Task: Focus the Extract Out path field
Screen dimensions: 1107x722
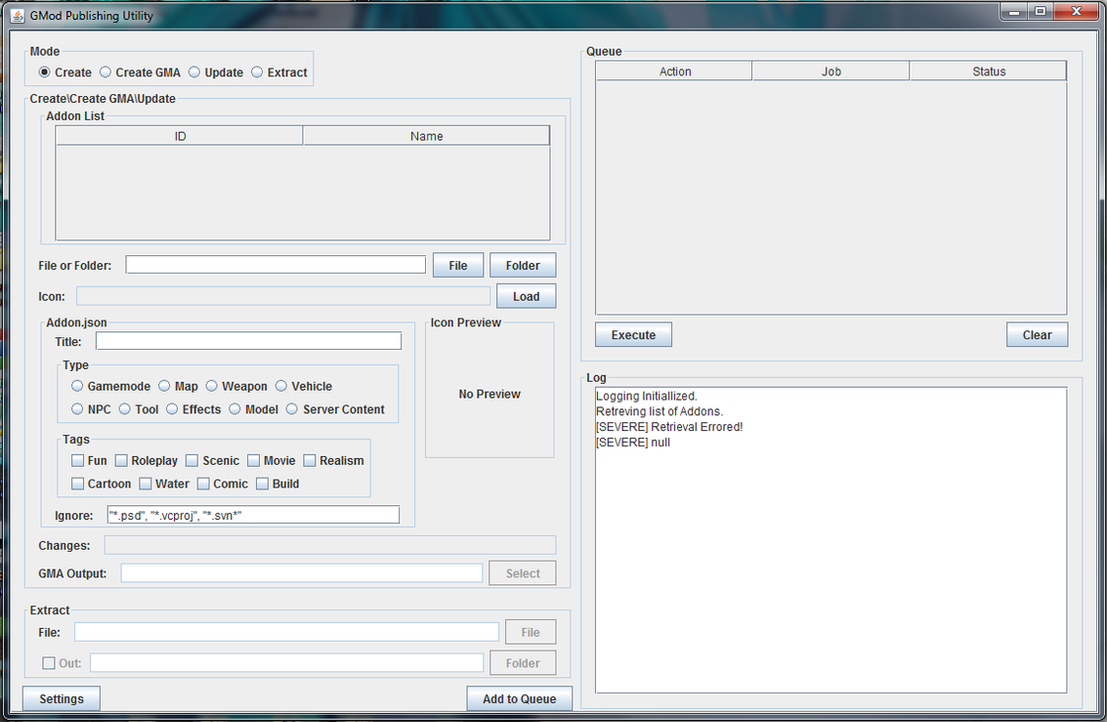Action: 287,663
